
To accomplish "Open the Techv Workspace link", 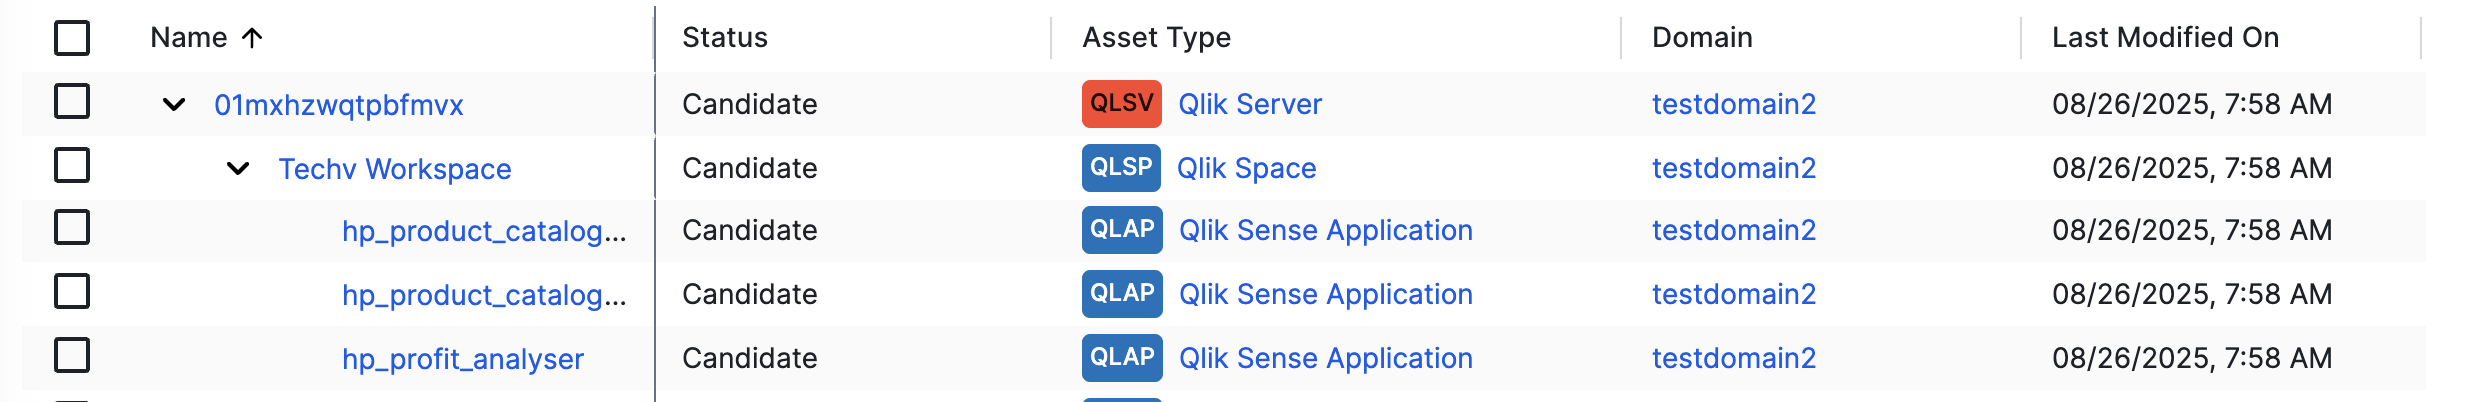I will point(395,169).
